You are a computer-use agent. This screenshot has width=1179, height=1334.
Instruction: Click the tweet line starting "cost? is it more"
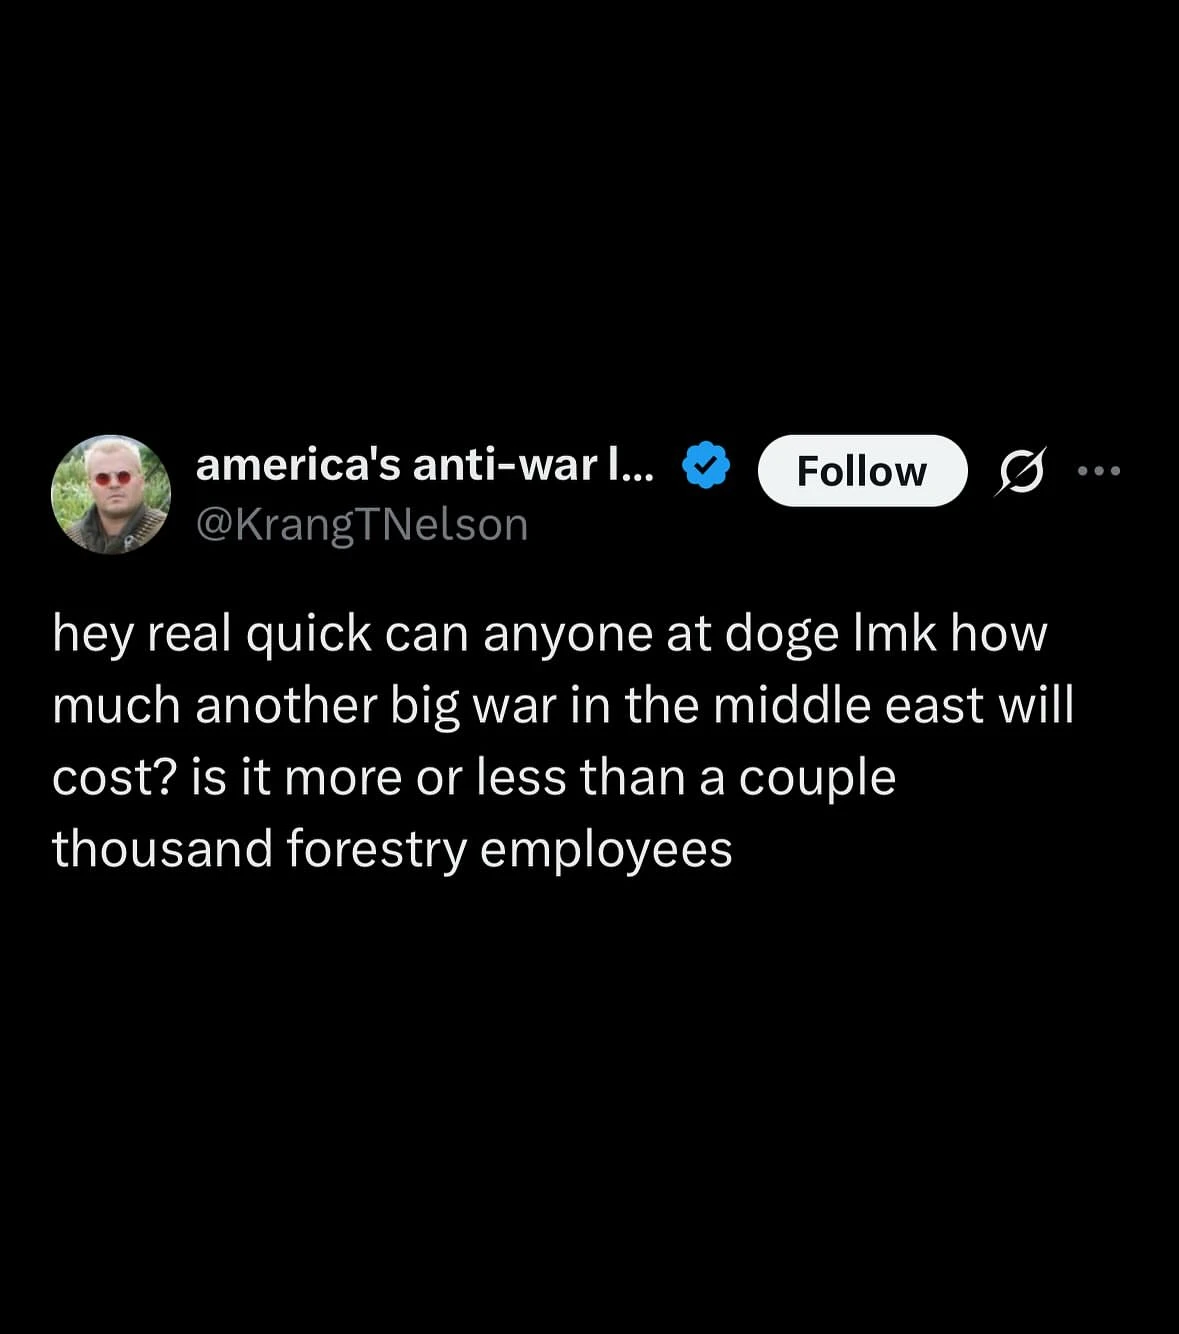coord(474,778)
